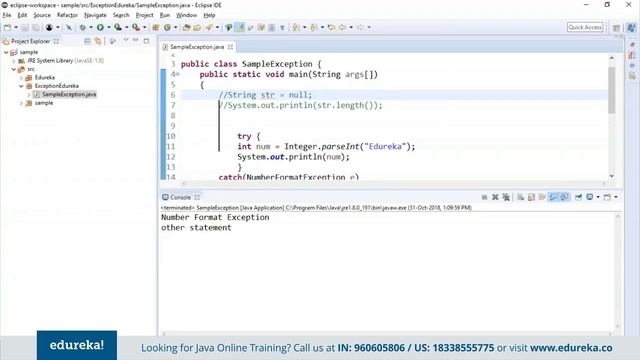The image size is (640, 360).
Task: Open the Open Console dropdown arrow
Action: coord(616,197)
